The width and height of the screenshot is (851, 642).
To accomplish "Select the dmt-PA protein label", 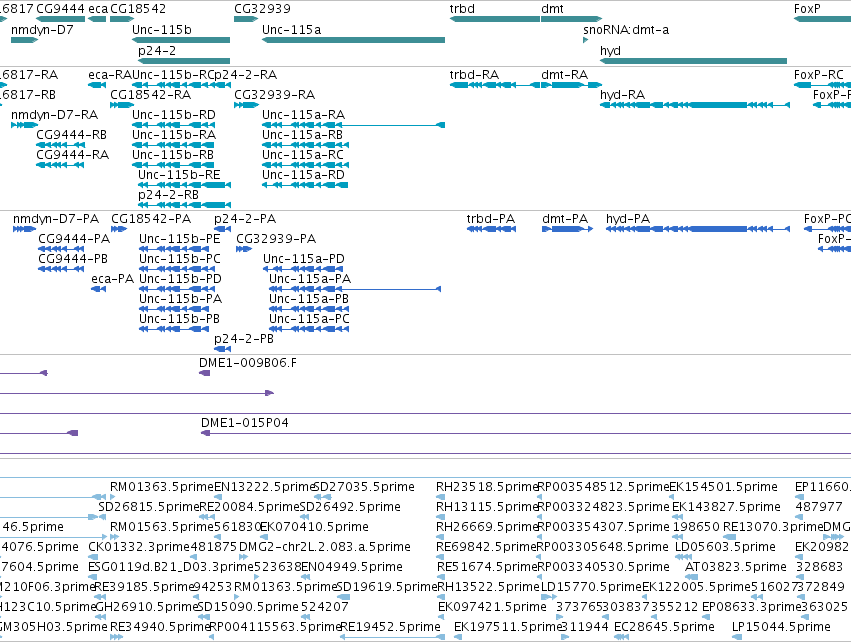I will (x=565, y=219).
